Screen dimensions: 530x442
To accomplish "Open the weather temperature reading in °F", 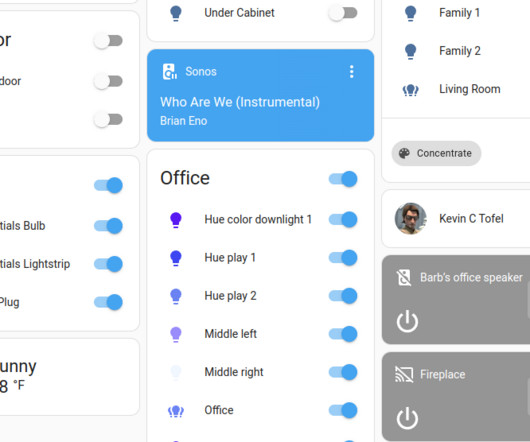I will (12, 386).
